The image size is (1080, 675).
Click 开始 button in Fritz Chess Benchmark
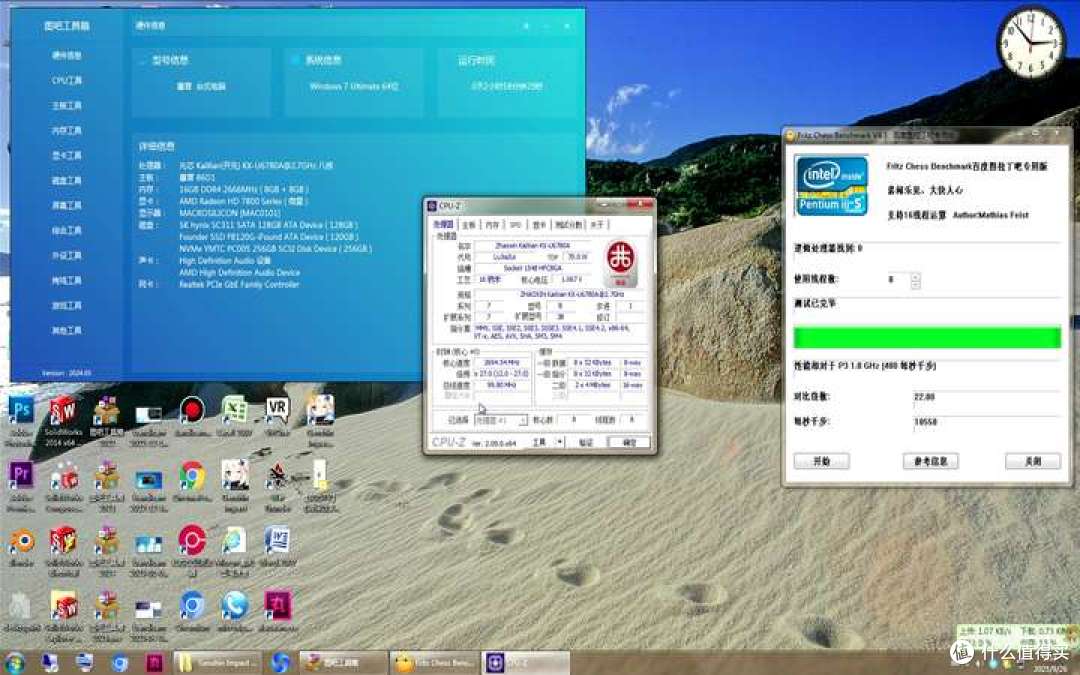coord(821,461)
